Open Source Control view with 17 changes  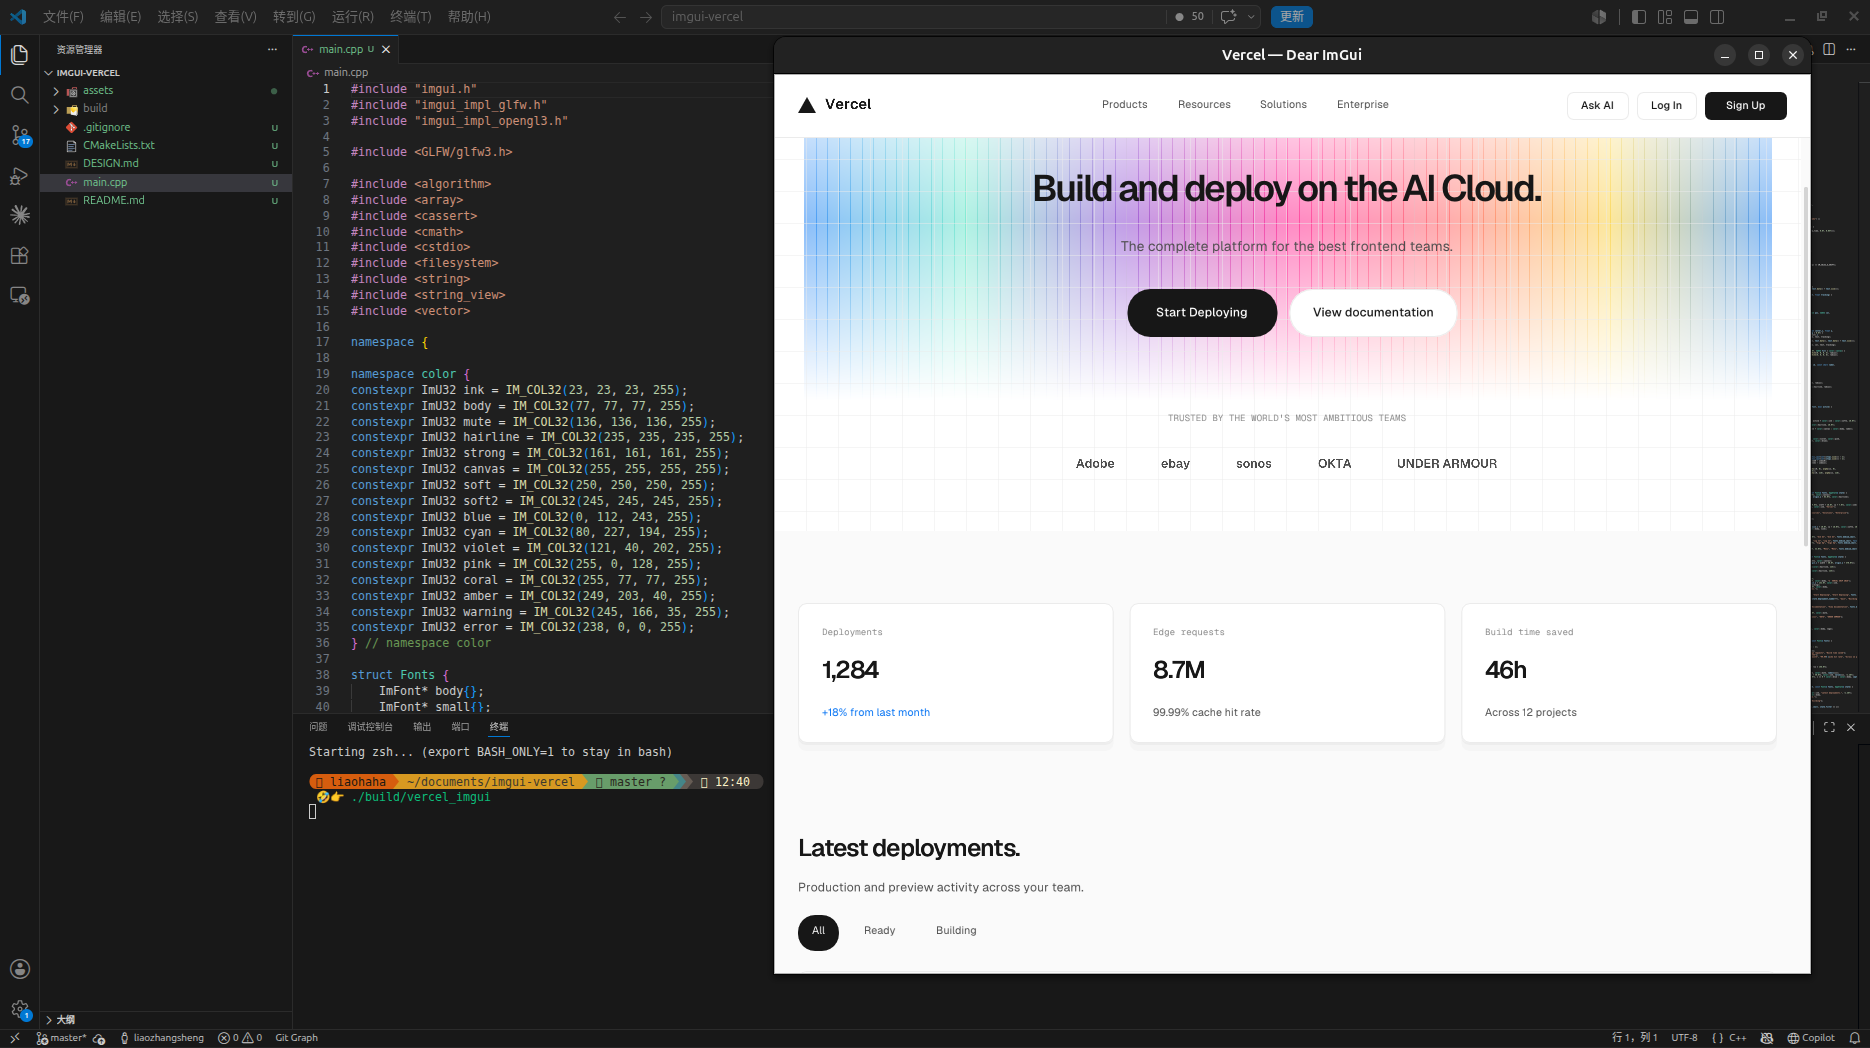tap(19, 135)
